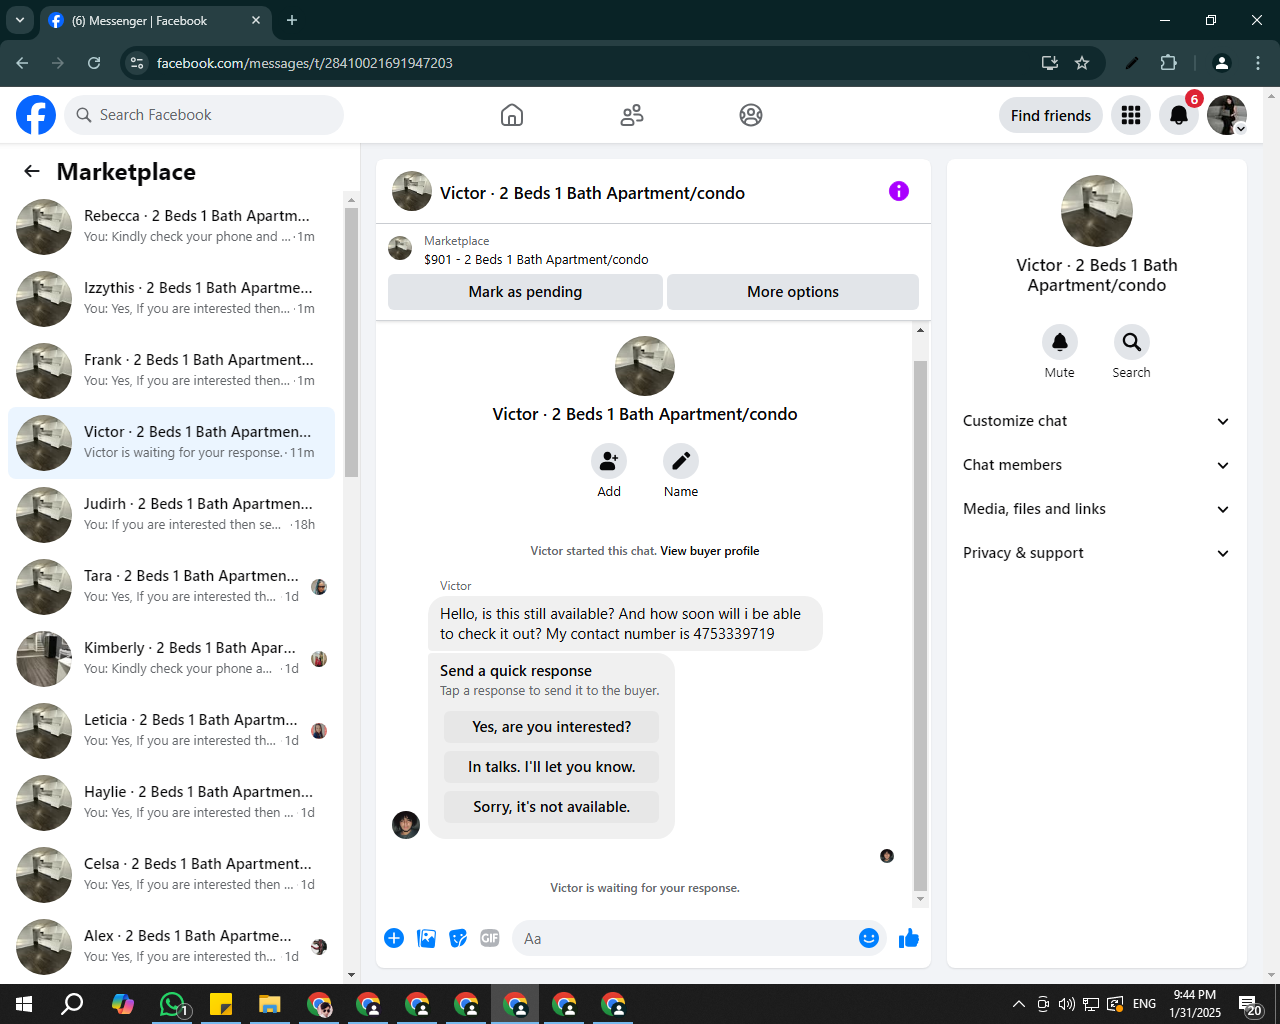Open Alex's conversation in list

(x=171, y=947)
